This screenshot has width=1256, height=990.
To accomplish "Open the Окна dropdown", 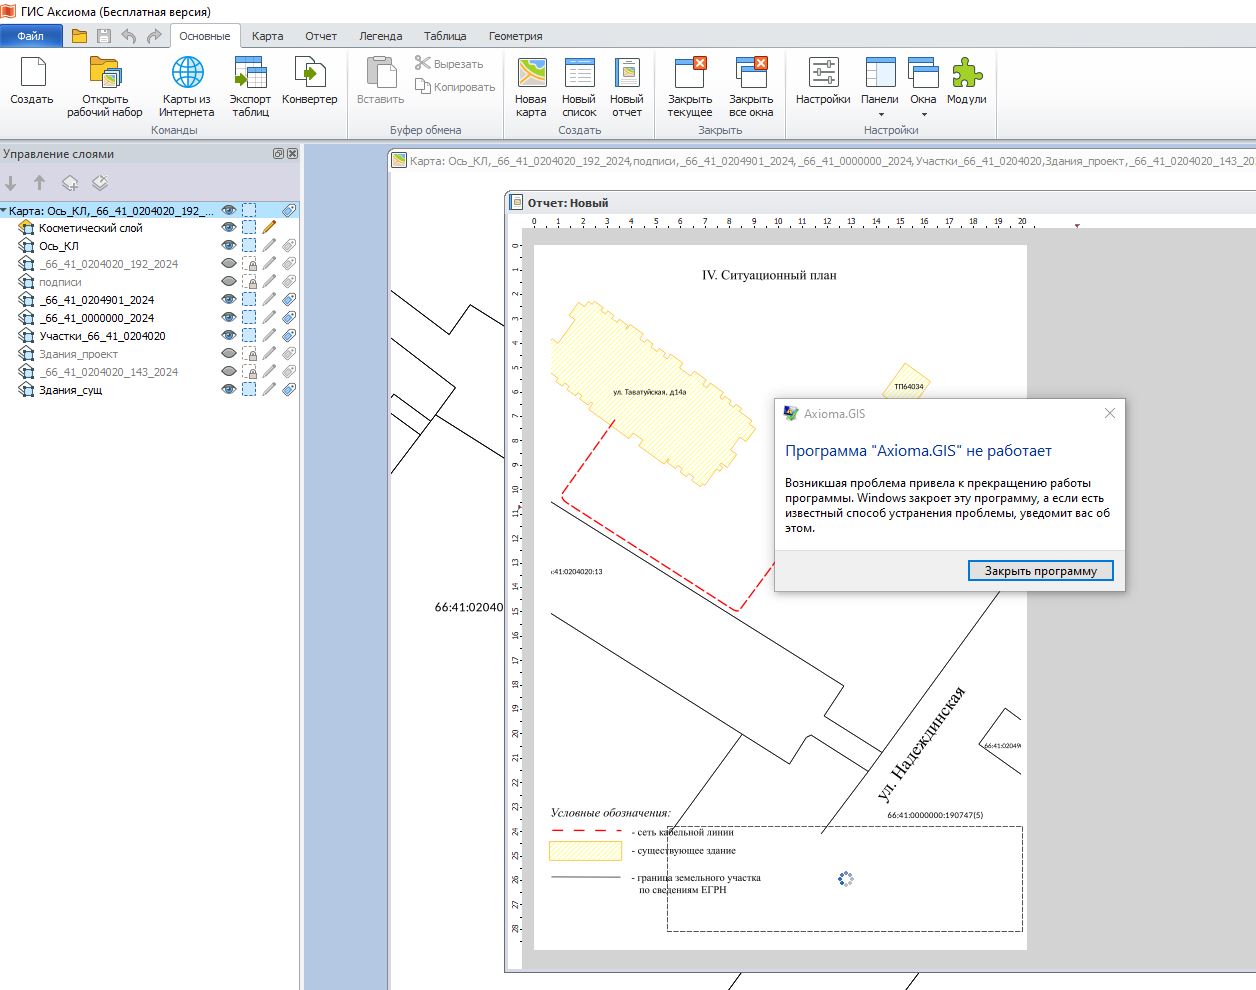I will [x=923, y=86].
